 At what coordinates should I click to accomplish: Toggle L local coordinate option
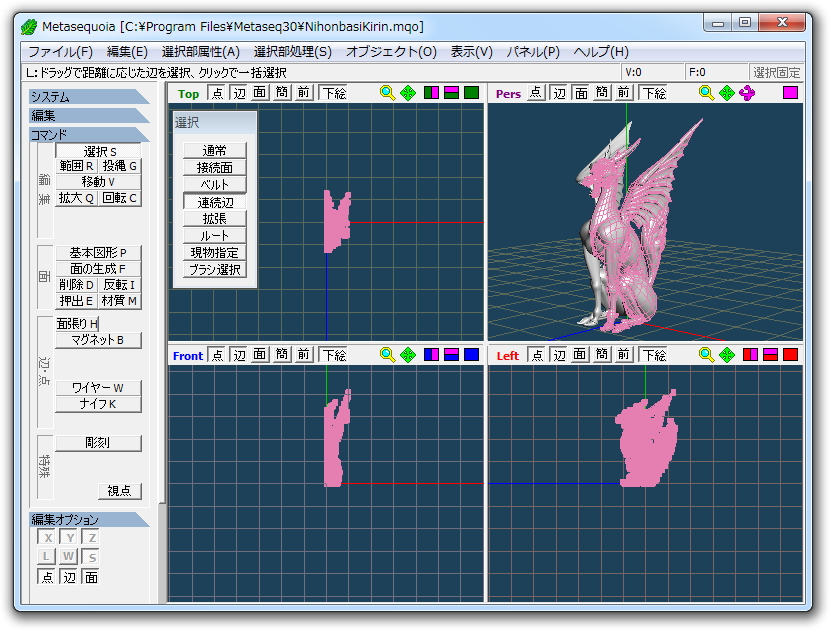(x=47, y=557)
